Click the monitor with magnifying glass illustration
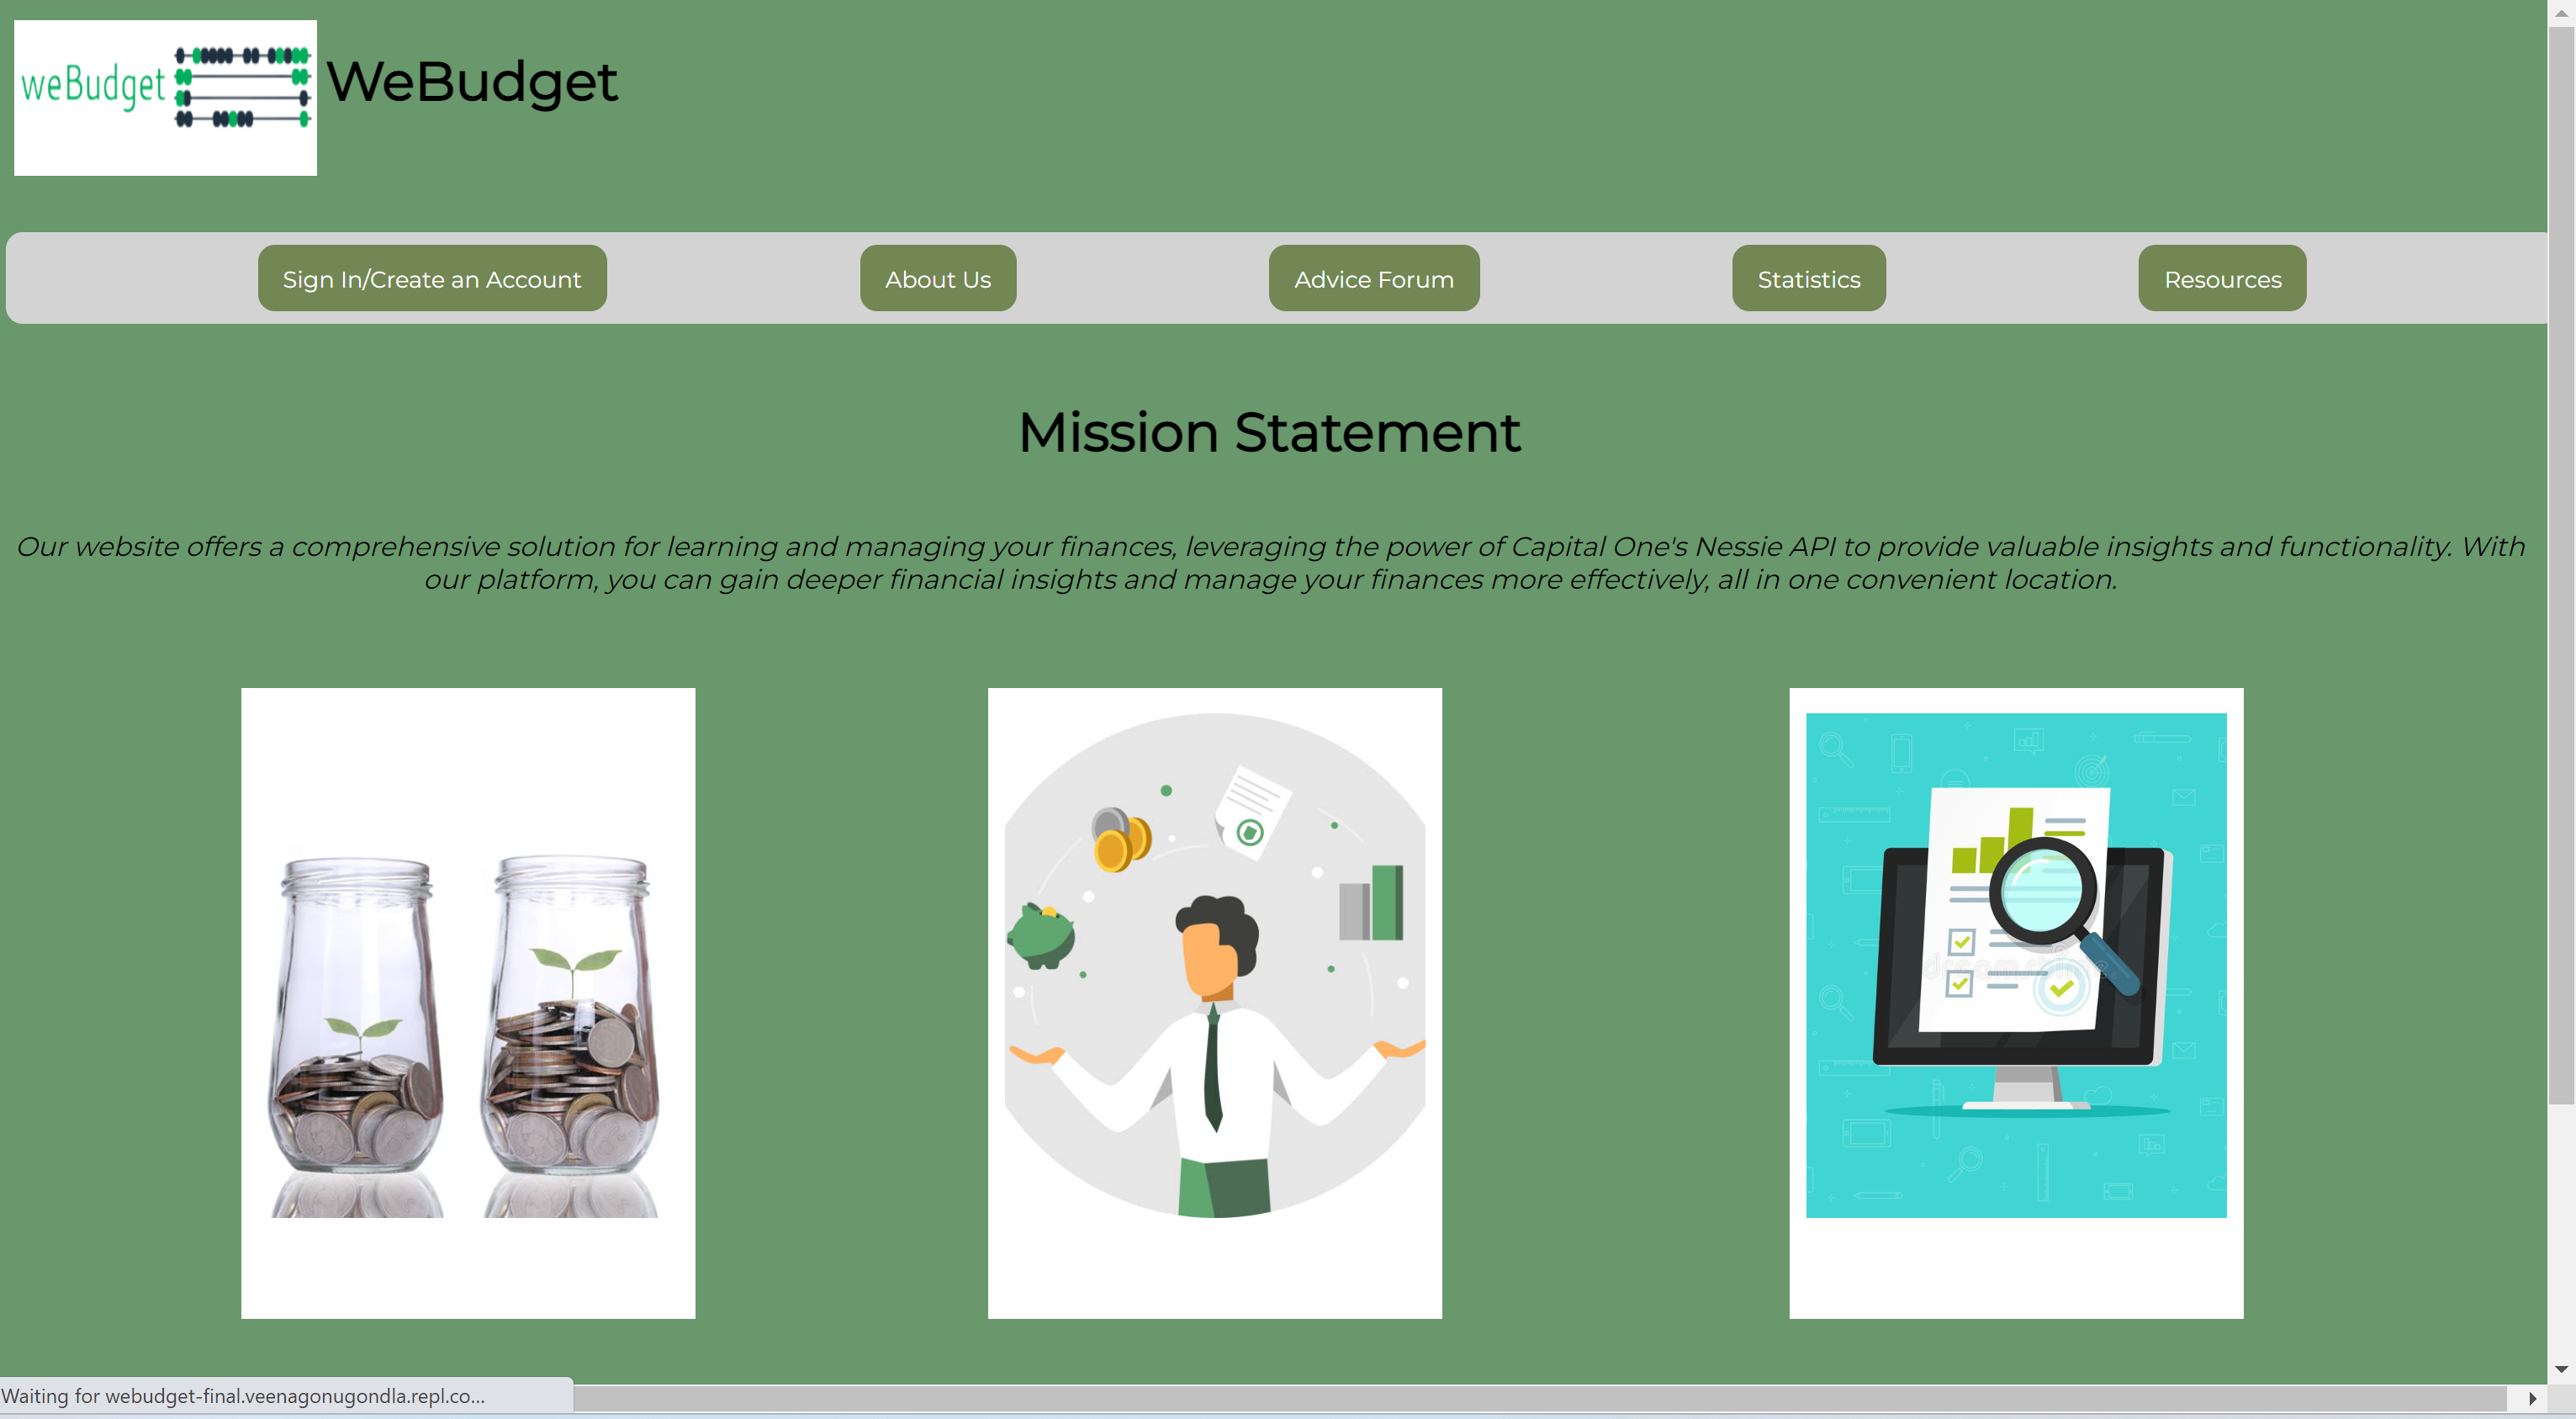Screen dimensions: 2576x1419 coord(2015,1003)
